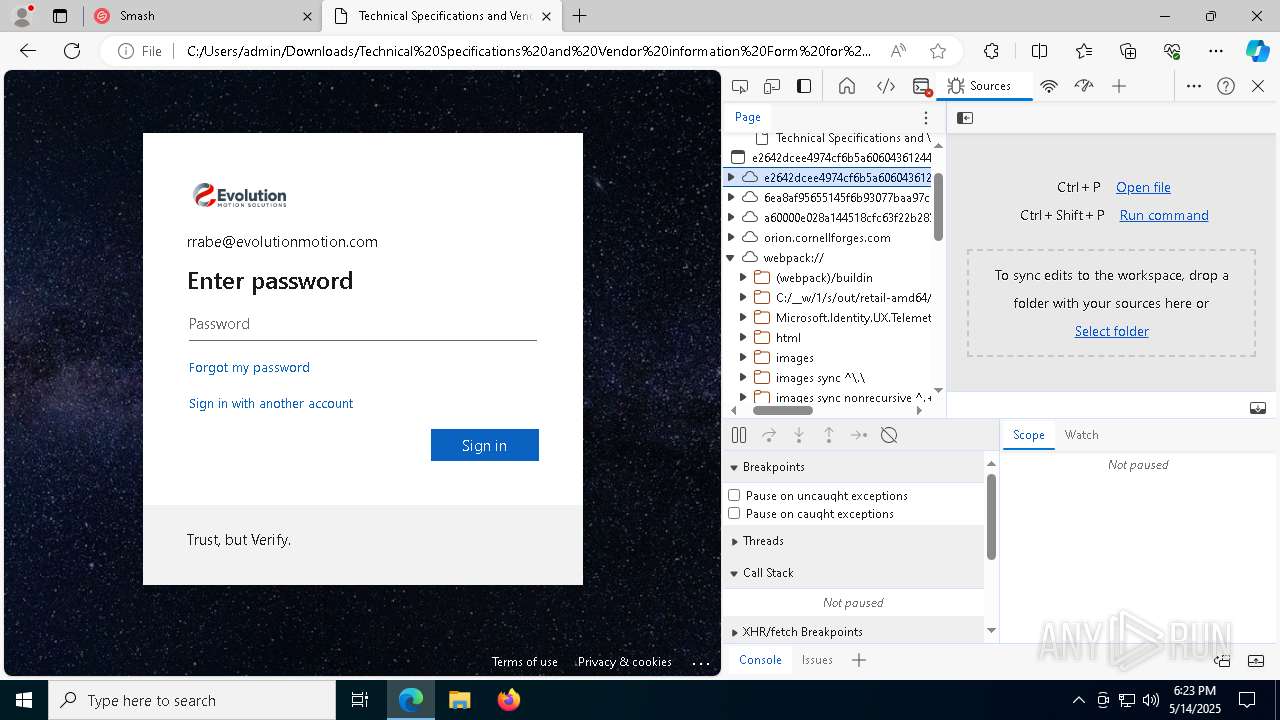Switch to the Smash browser tab
This screenshot has height=720, width=1280.
tap(203, 16)
